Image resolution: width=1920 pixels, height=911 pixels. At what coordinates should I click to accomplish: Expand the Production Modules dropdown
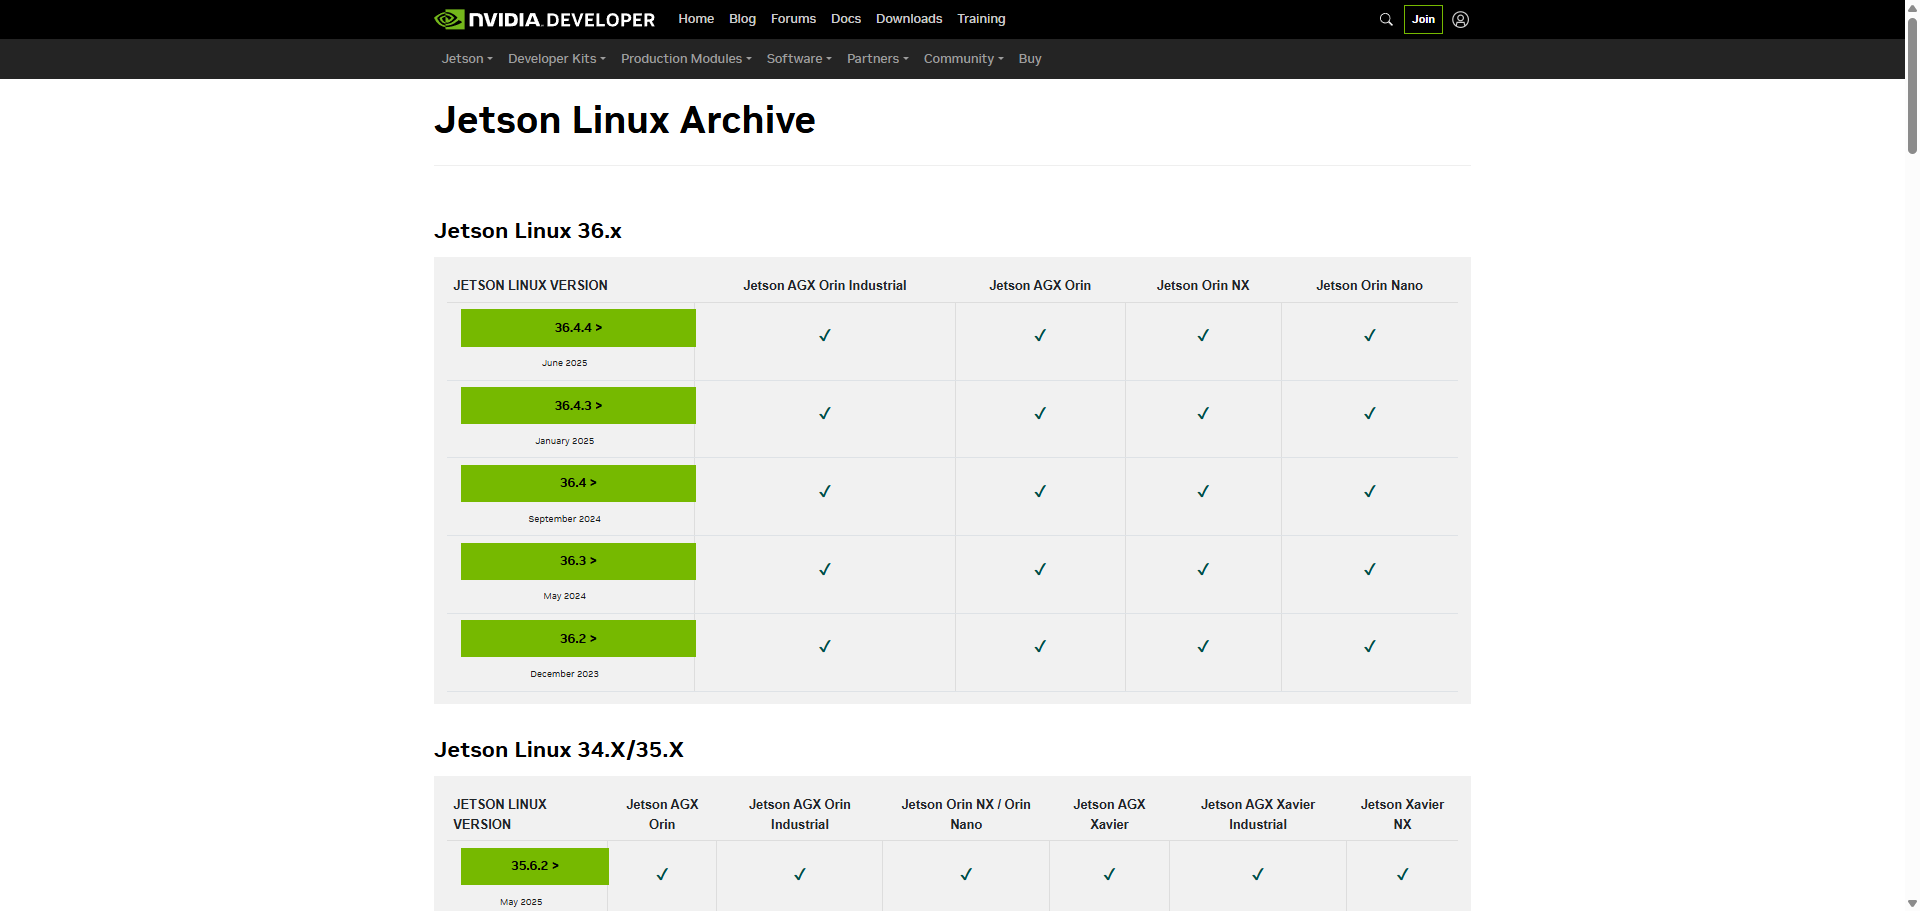(x=686, y=59)
